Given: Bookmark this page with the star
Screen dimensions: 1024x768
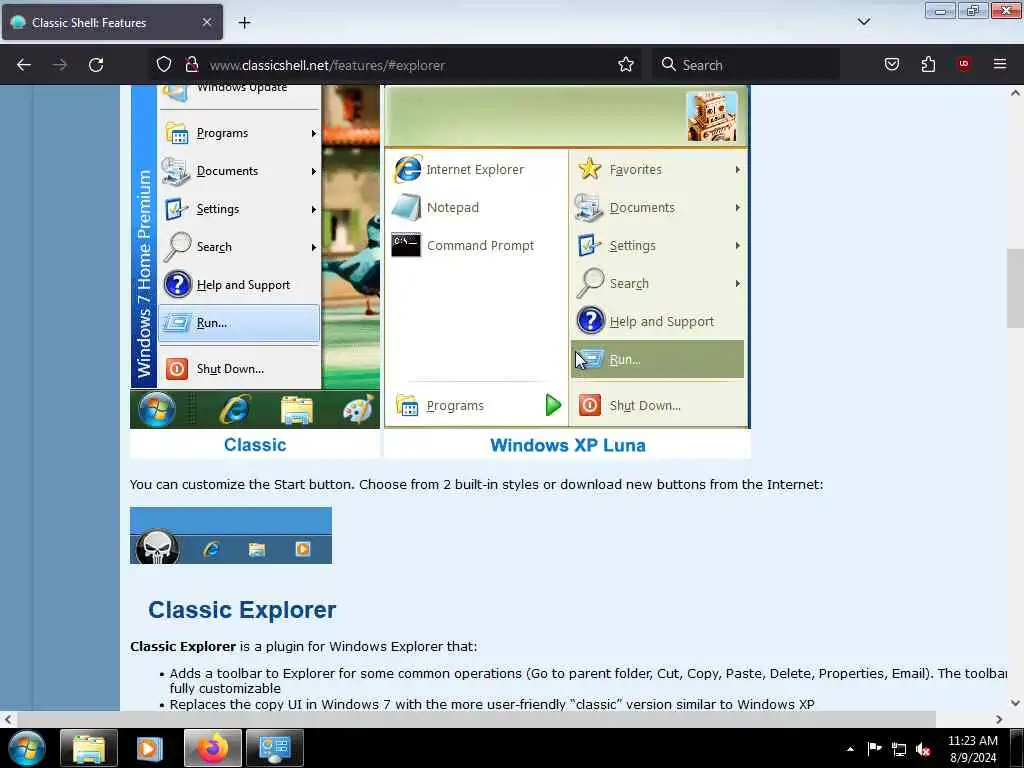Looking at the screenshot, I should coord(626,64).
